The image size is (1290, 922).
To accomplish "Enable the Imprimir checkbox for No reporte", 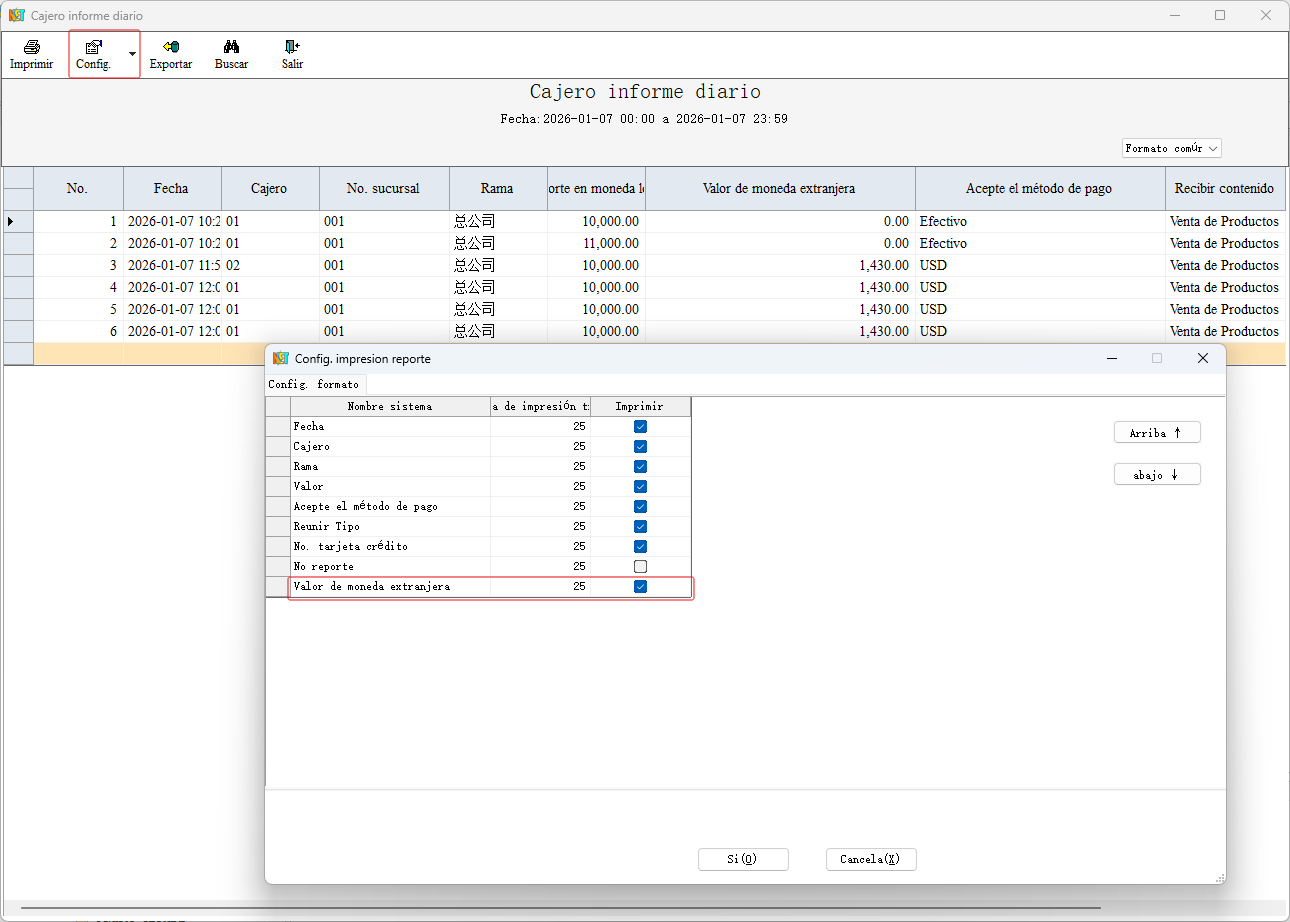I will (x=640, y=566).
